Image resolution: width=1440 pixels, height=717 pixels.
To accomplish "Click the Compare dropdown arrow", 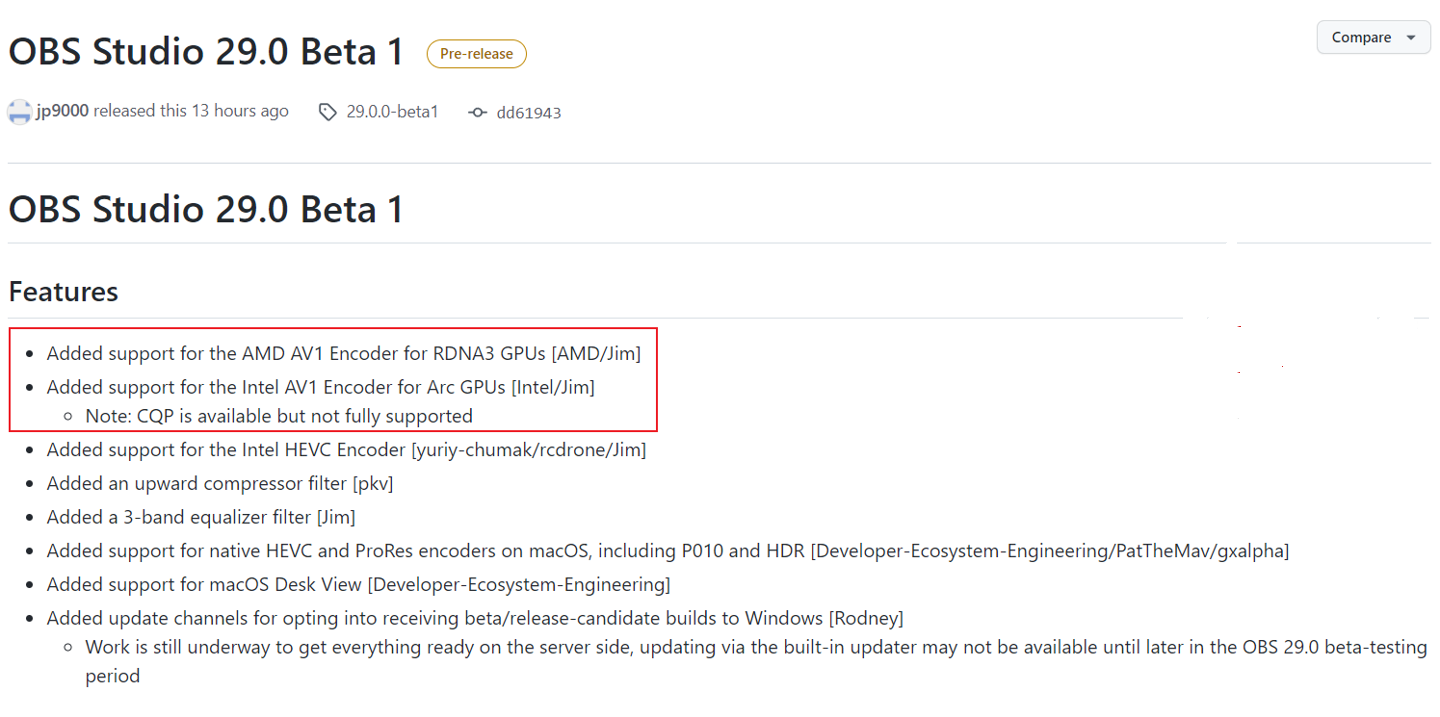I will point(1411,38).
